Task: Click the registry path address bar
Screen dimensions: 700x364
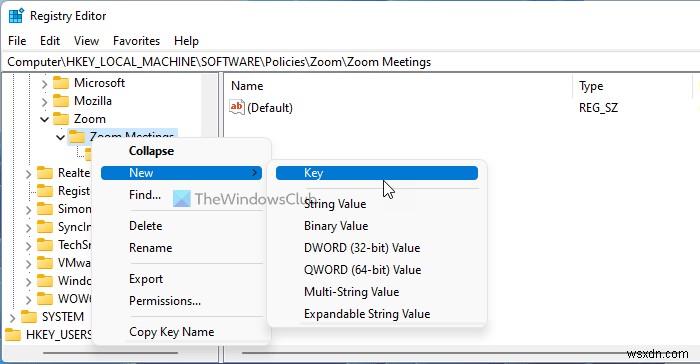Action: tap(350, 62)
